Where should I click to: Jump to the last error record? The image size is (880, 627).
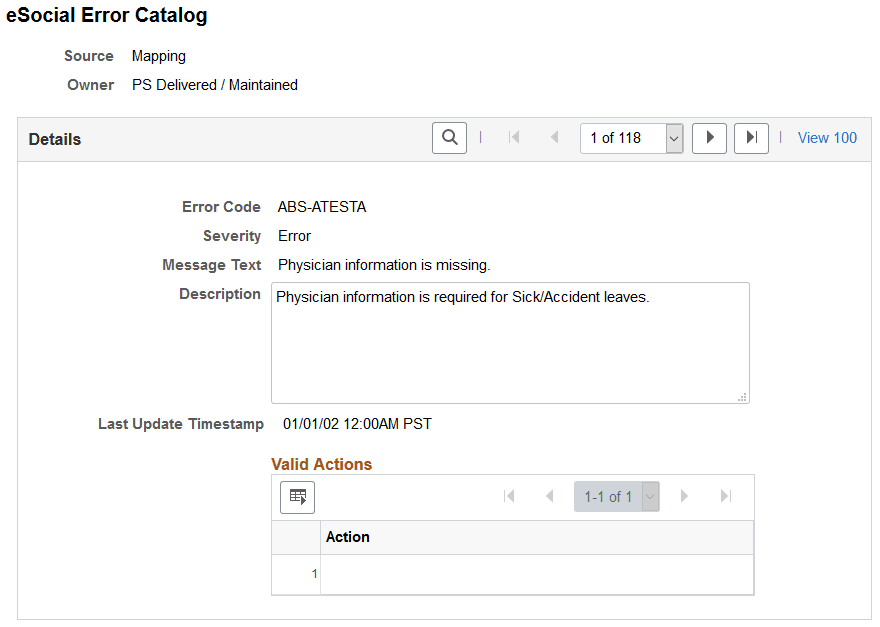click(751, 137)
